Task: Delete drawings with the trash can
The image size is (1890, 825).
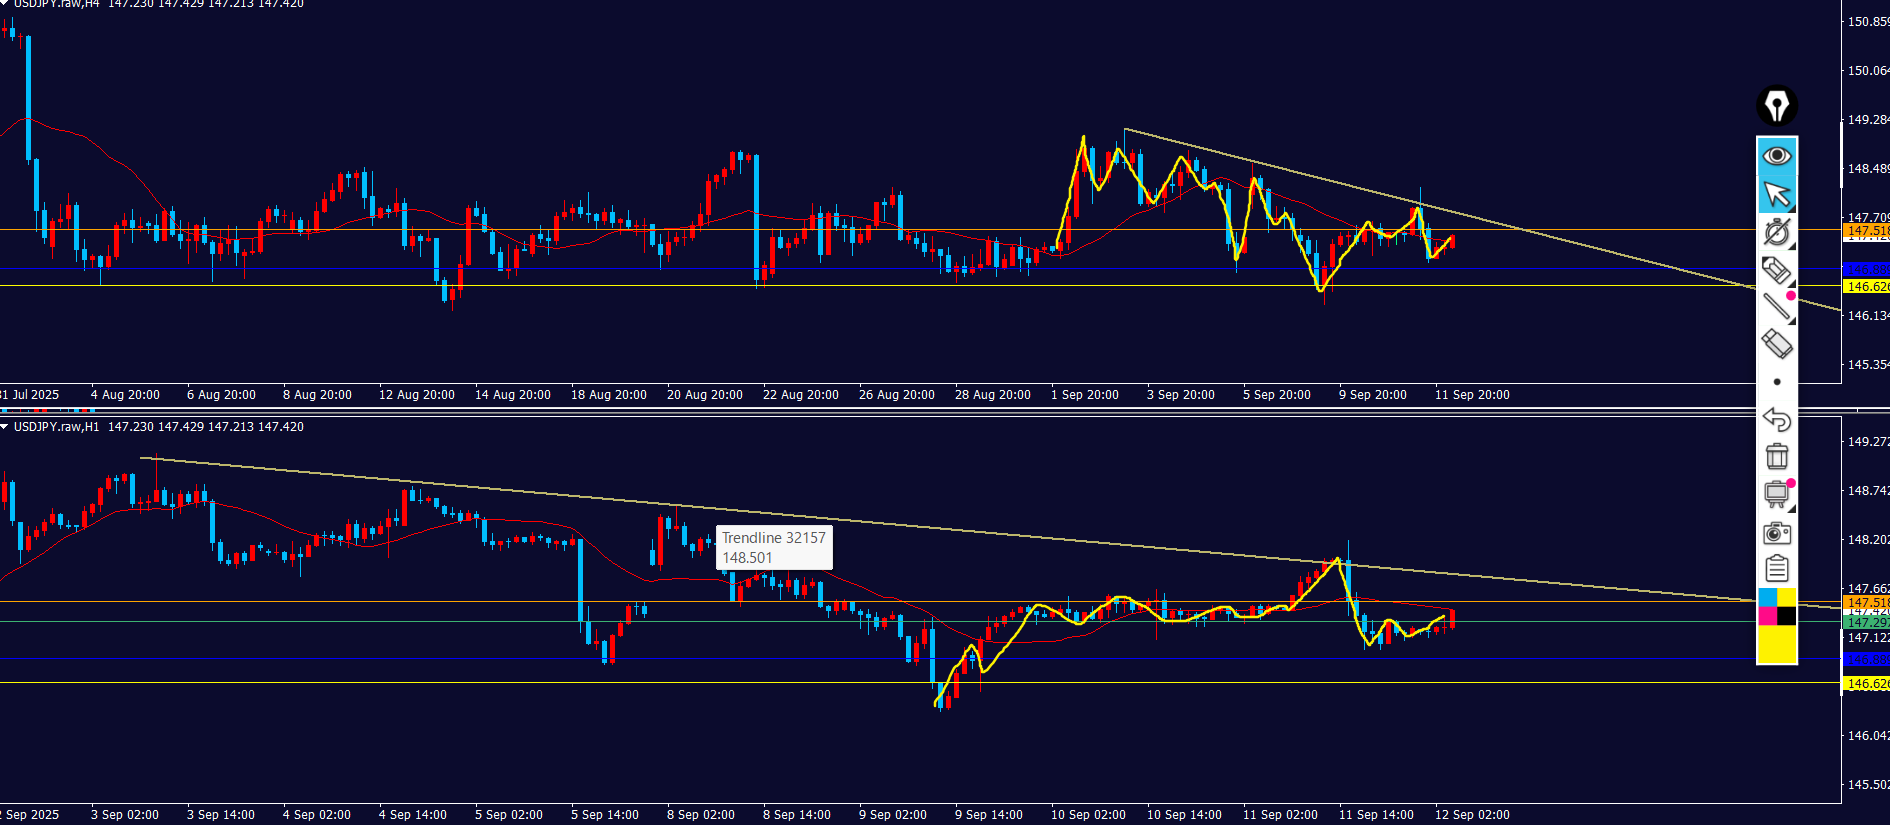Action: pyautogui.click(x=1776, y=457)
